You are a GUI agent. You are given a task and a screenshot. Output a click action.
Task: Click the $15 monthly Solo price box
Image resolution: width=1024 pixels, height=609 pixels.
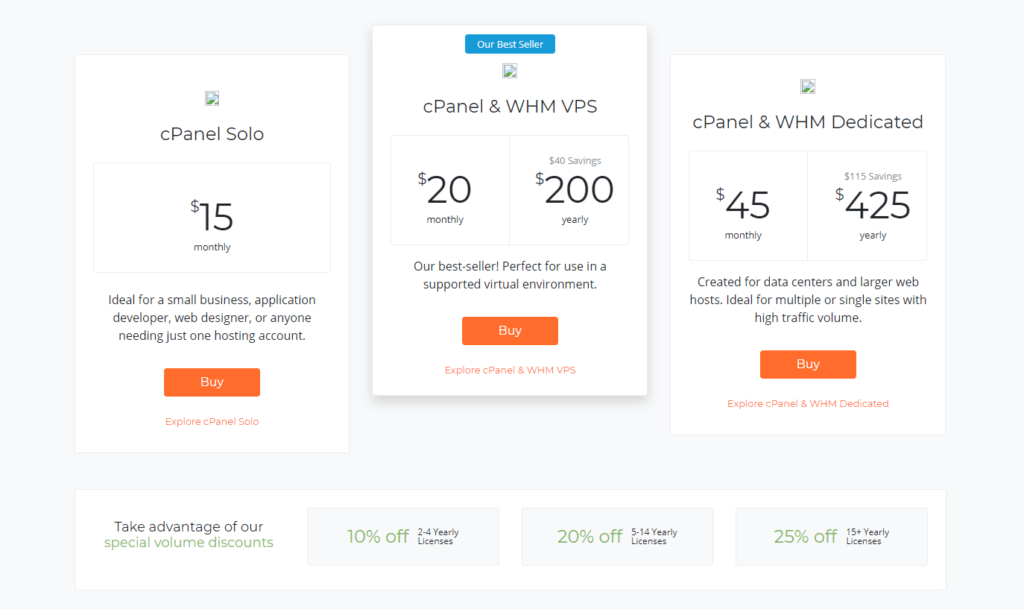pyautogui.click(x=212, y=218)
